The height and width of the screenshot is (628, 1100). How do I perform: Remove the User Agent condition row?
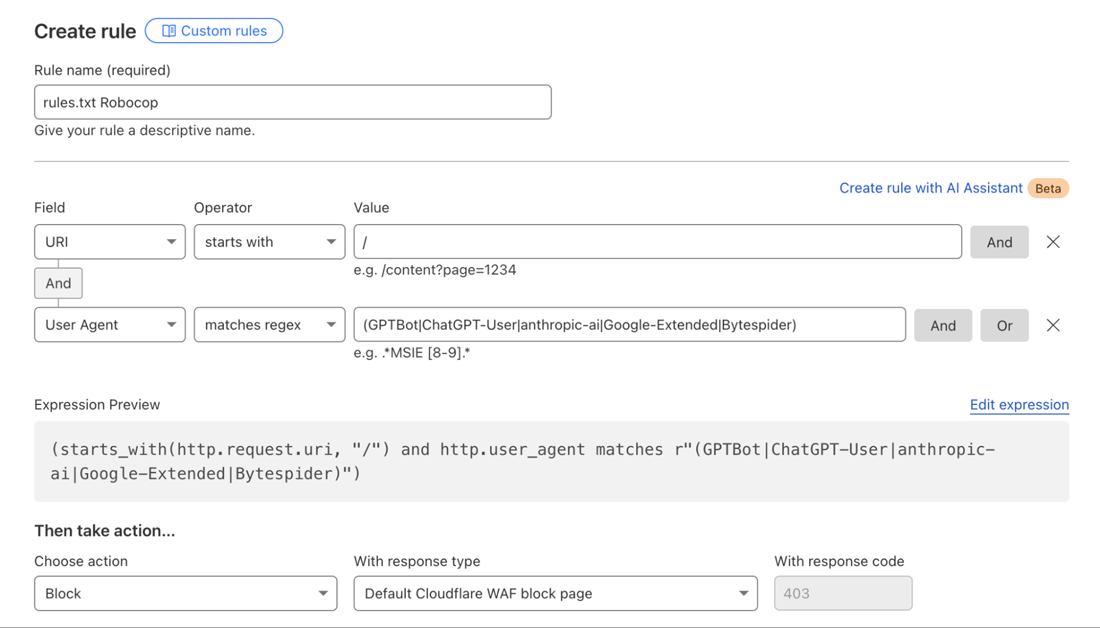coord(1053,325)
